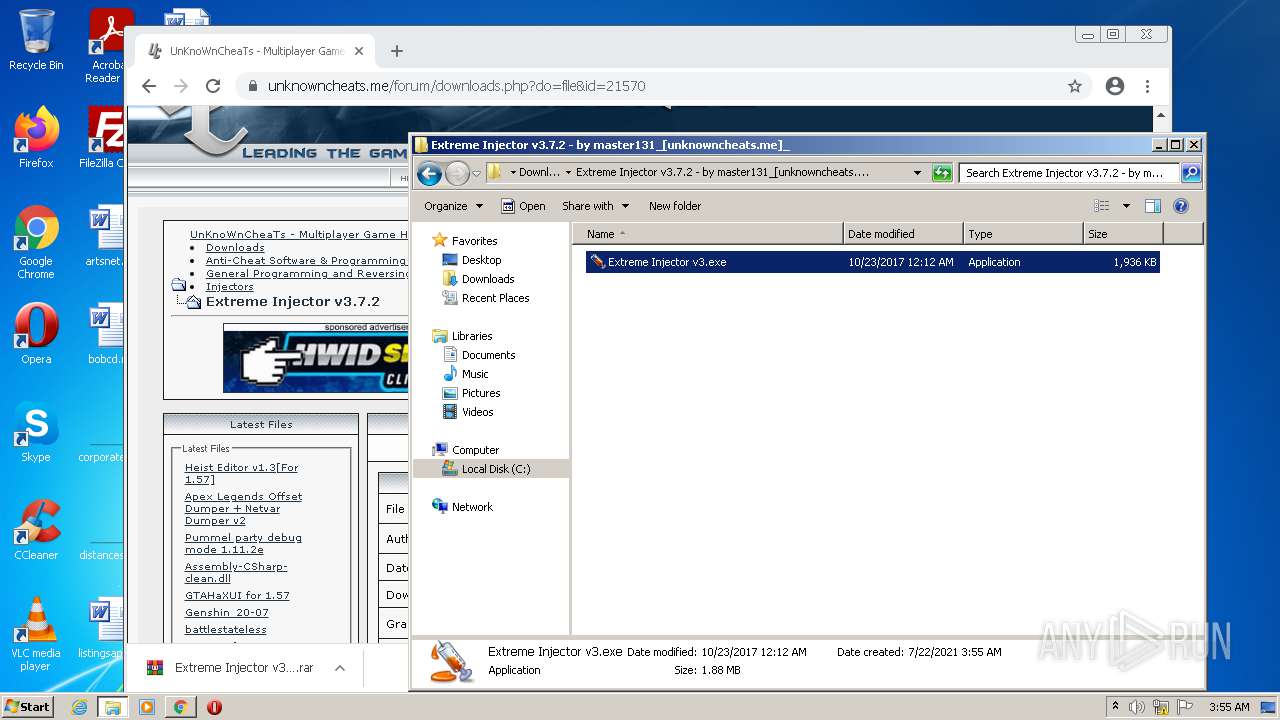Screen dimensions: 1280x720
Task: Open recent pages dropdown beside Forward
Action: click(x=477, y=173)
